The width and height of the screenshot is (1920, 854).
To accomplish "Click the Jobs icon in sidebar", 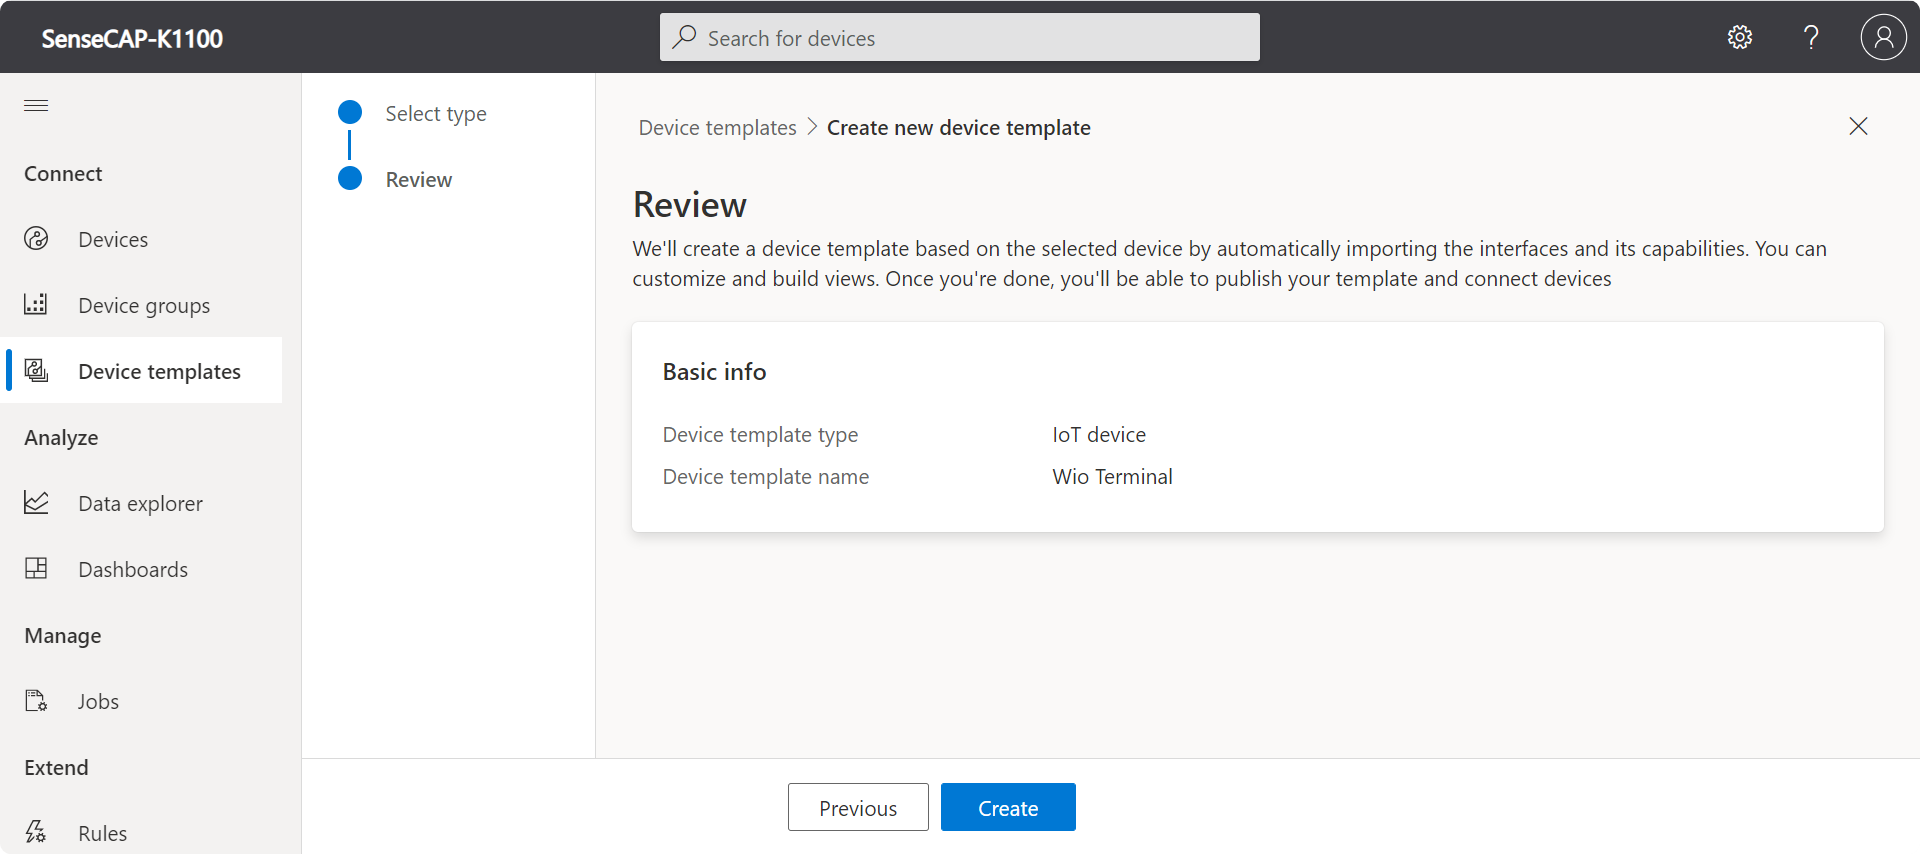I will coord(36,700).
